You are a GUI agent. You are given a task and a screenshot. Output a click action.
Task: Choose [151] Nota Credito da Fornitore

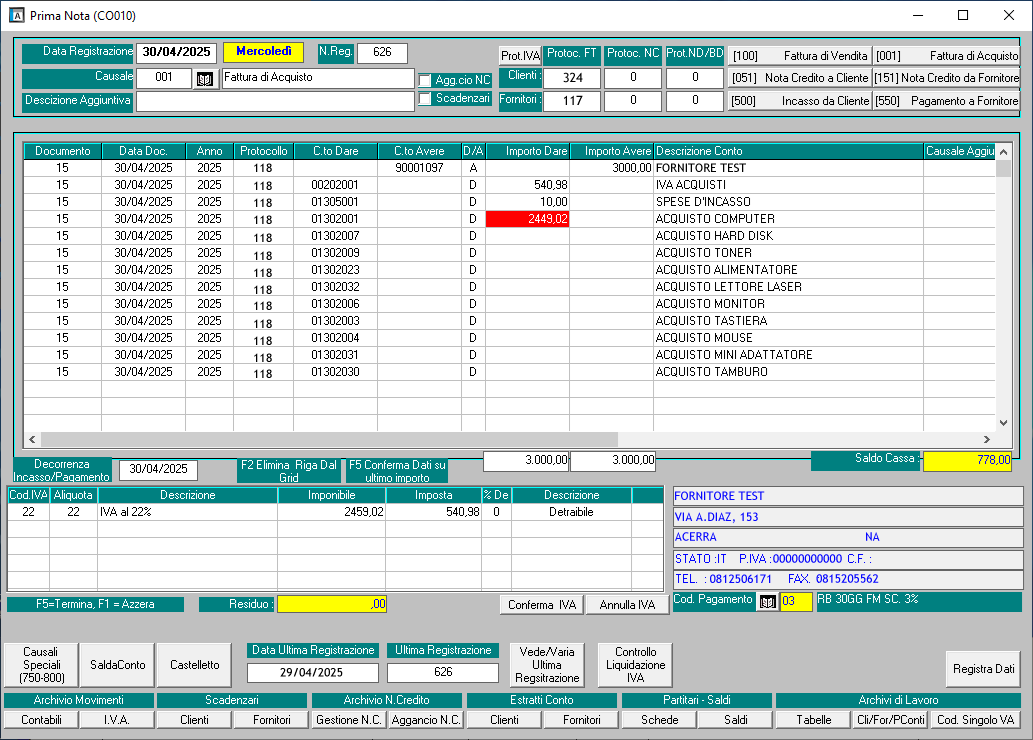click(947, 78)
